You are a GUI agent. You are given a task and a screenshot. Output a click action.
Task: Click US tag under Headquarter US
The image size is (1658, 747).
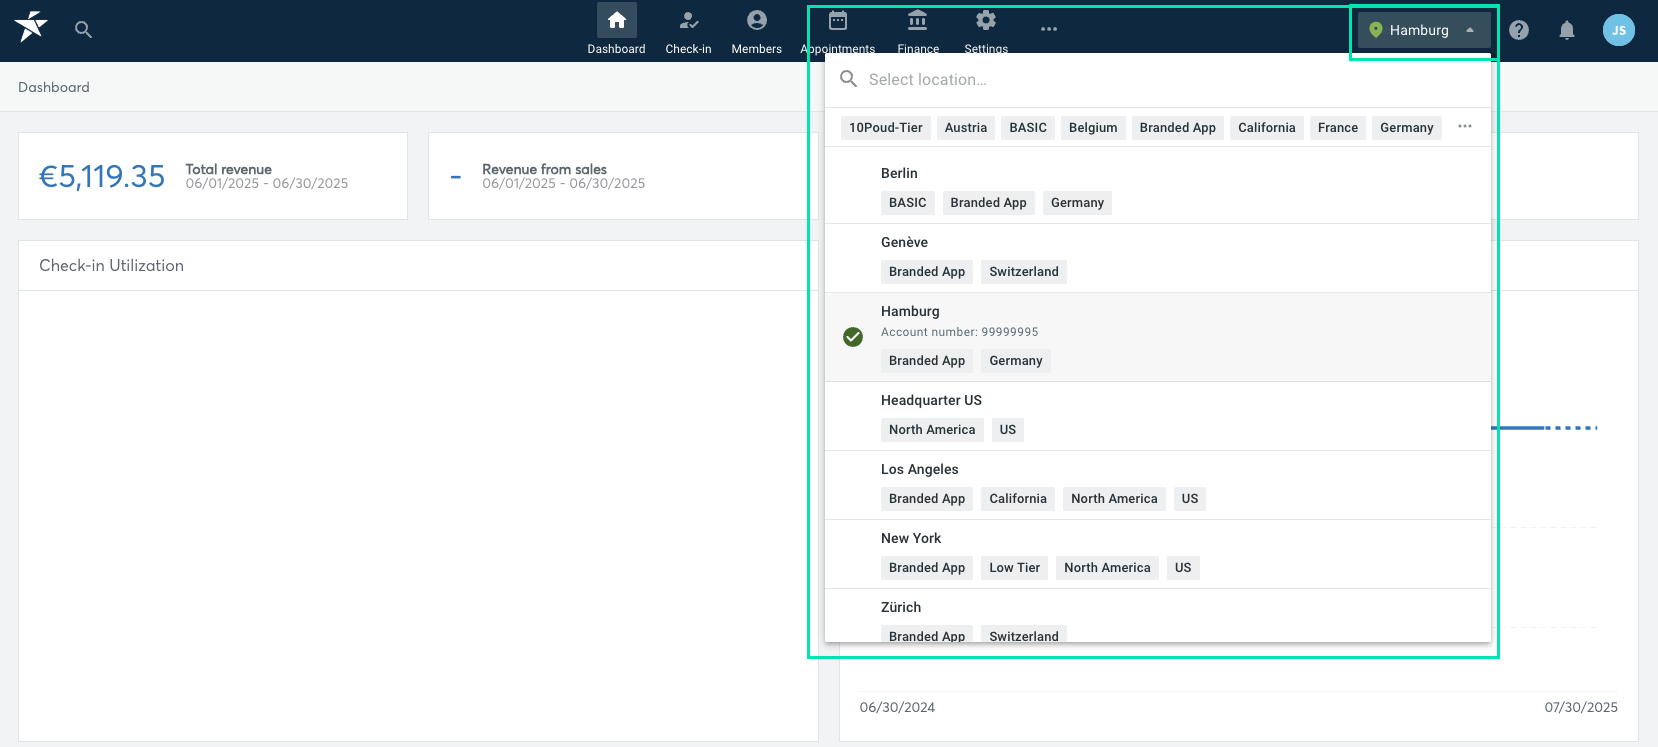(1008, 430)
